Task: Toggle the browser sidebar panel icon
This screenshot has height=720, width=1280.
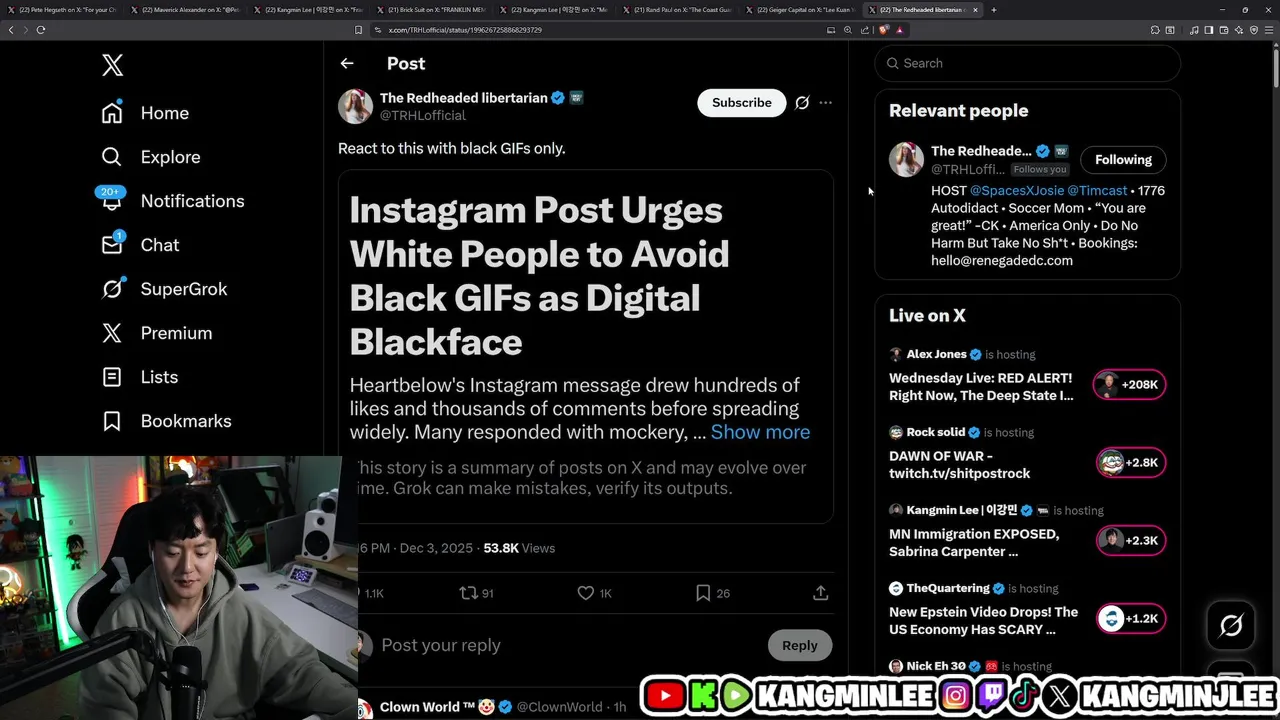Action: (x=1208, y=30)
